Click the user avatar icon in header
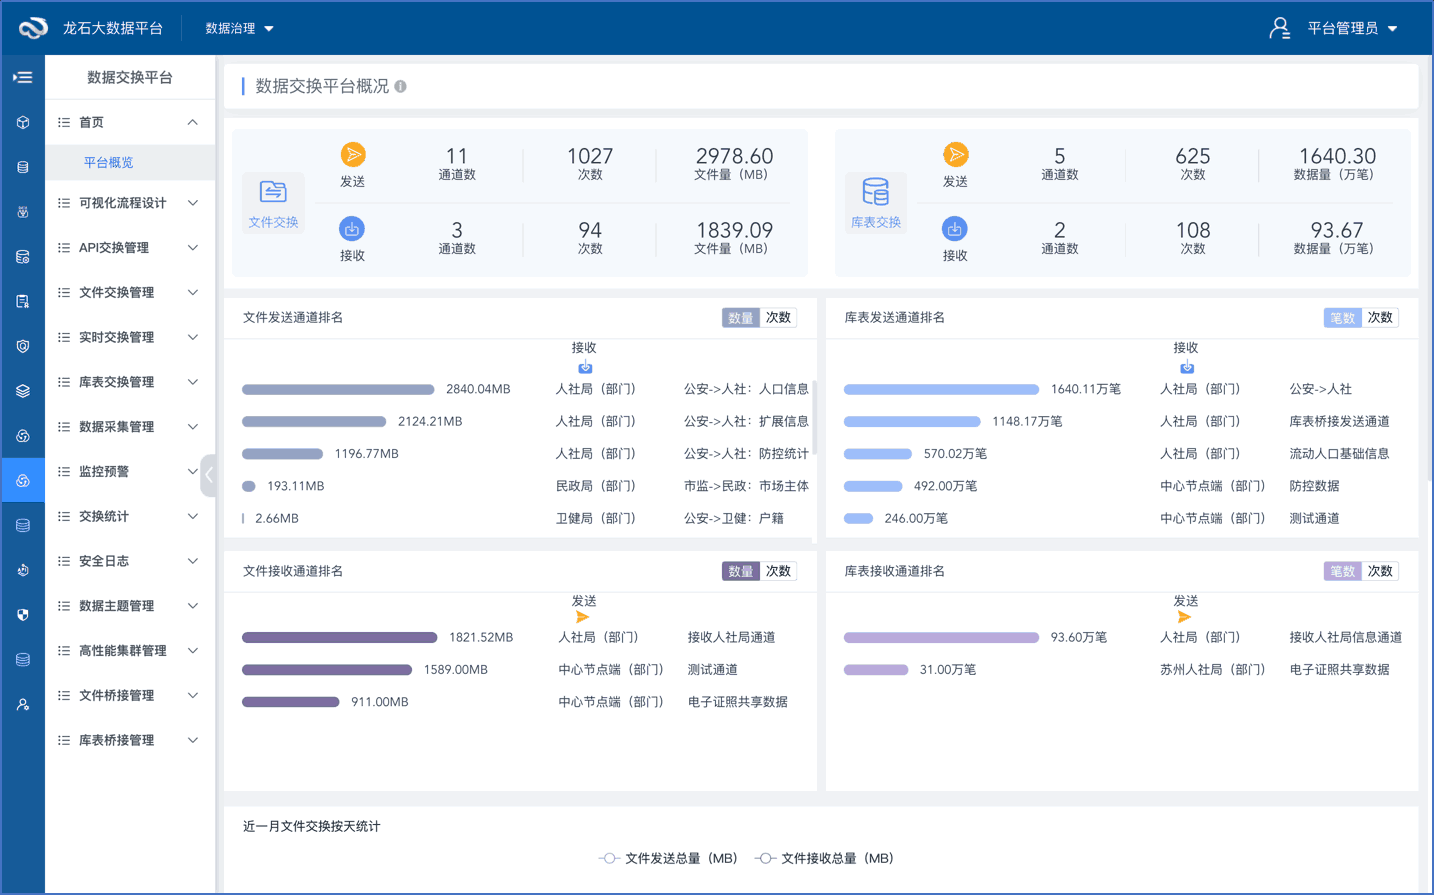The image size is (1434, 895). (1279, 28)
